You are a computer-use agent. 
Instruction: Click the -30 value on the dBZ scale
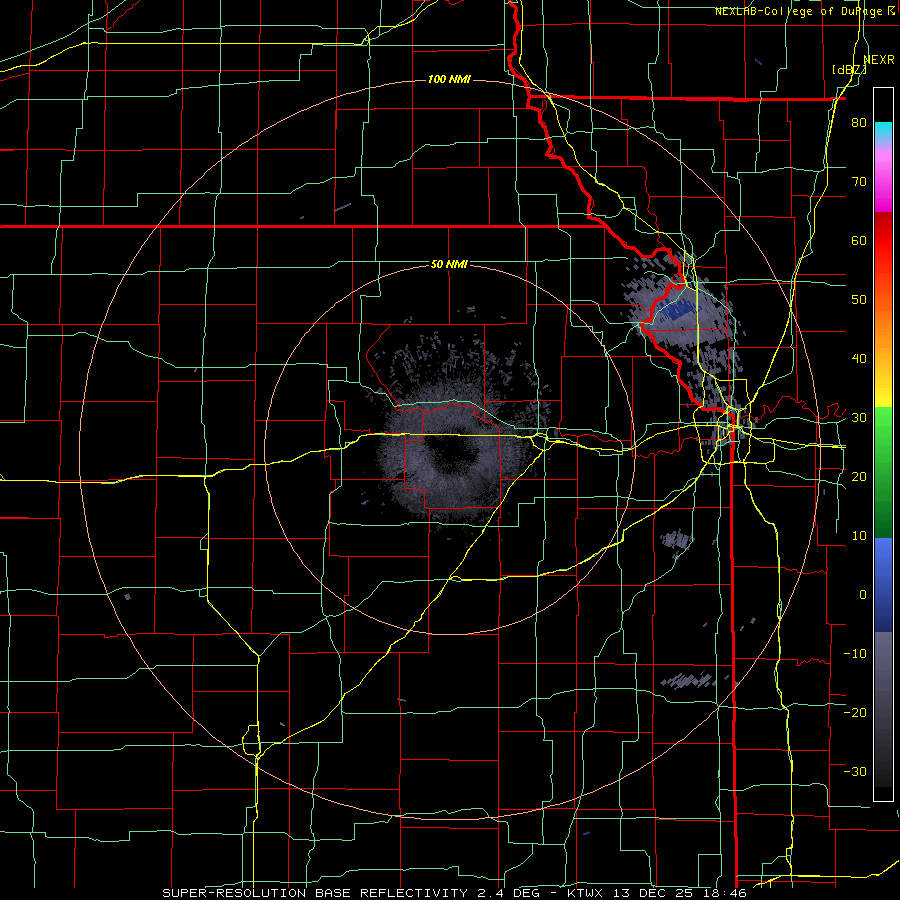(855, 772)
